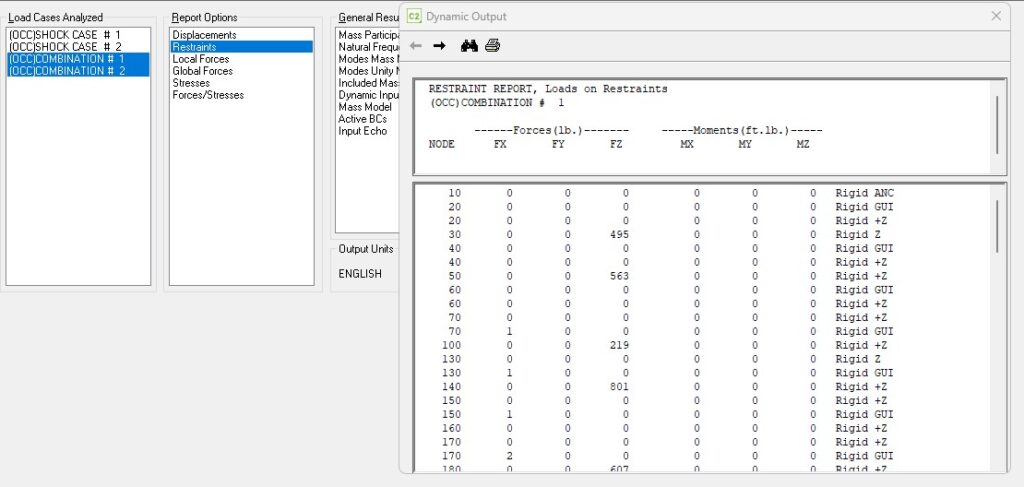Open the Mass Model general result
The image size is (1024, 487).
(x=365, y=107)
